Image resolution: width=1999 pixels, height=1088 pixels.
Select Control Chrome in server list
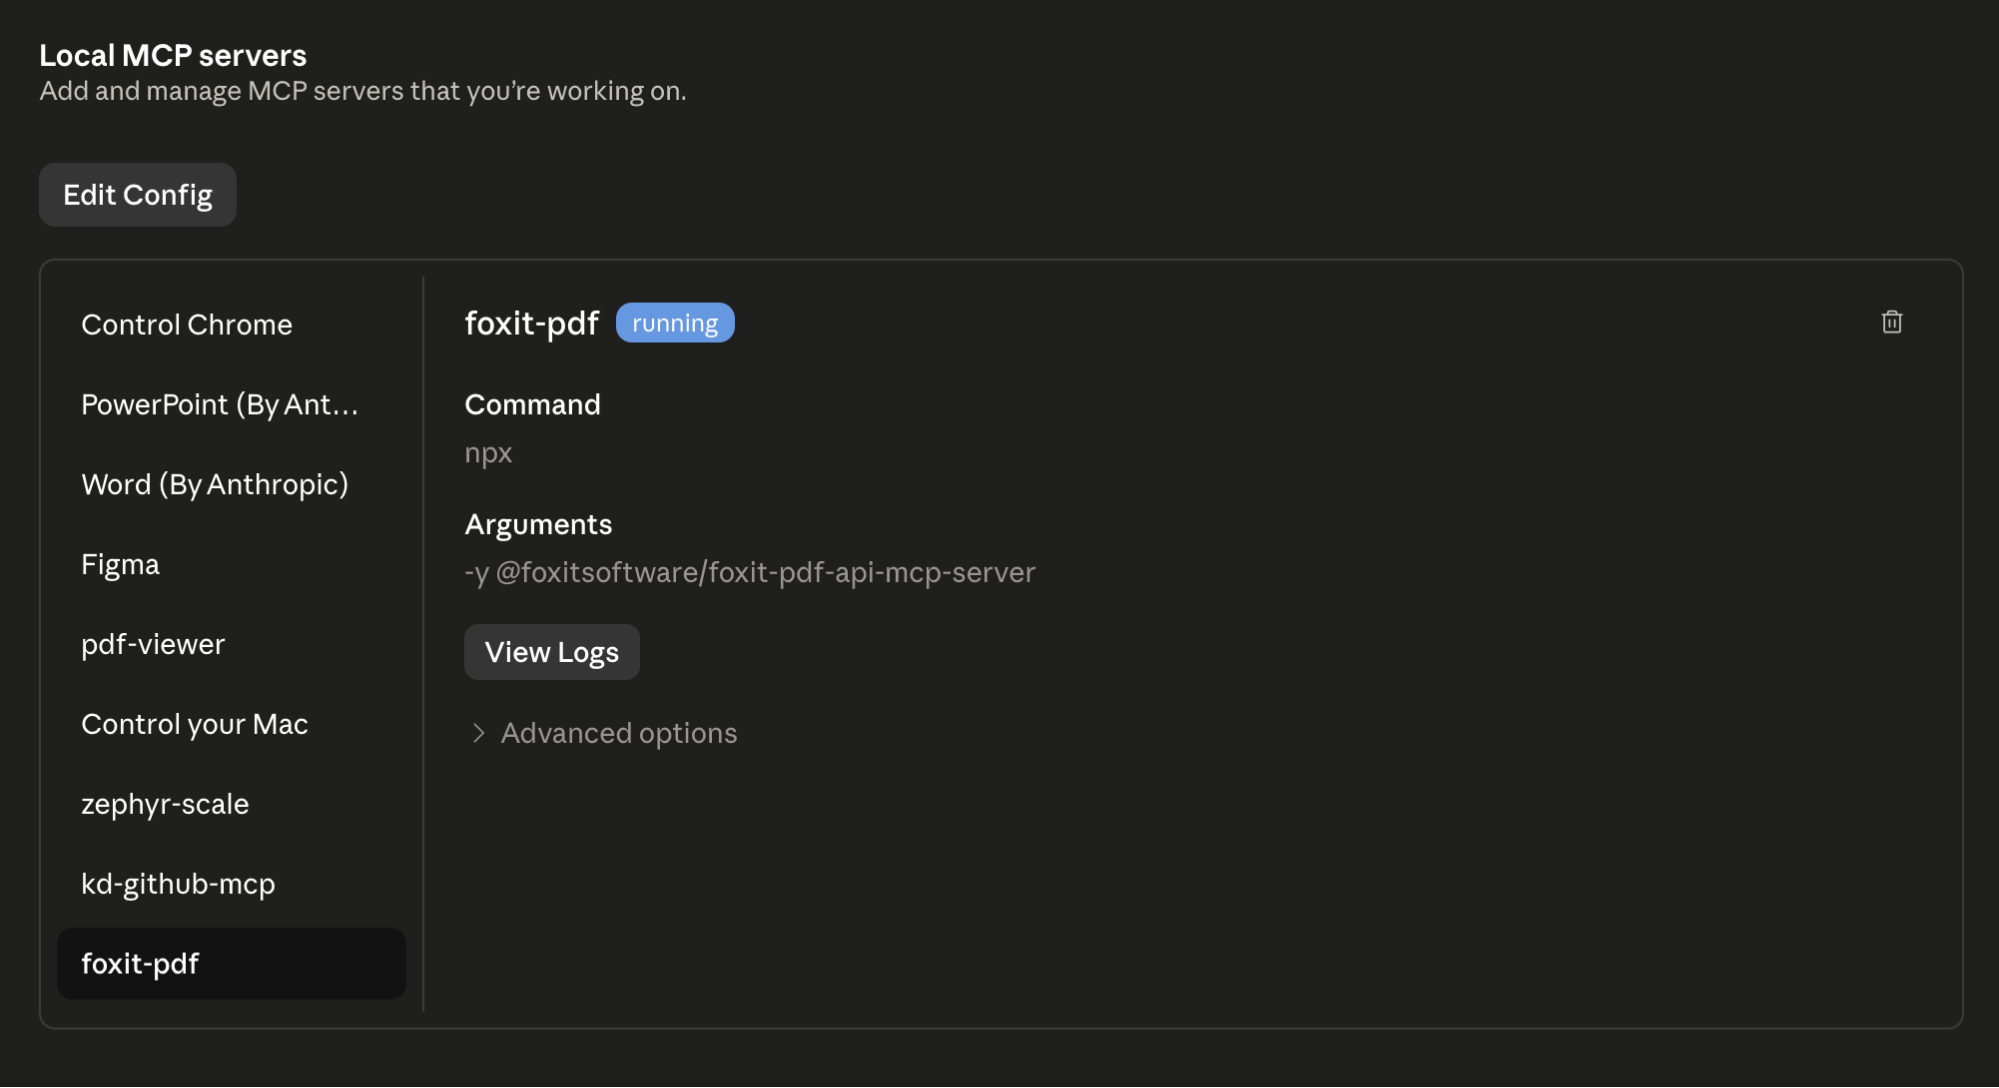231,324
